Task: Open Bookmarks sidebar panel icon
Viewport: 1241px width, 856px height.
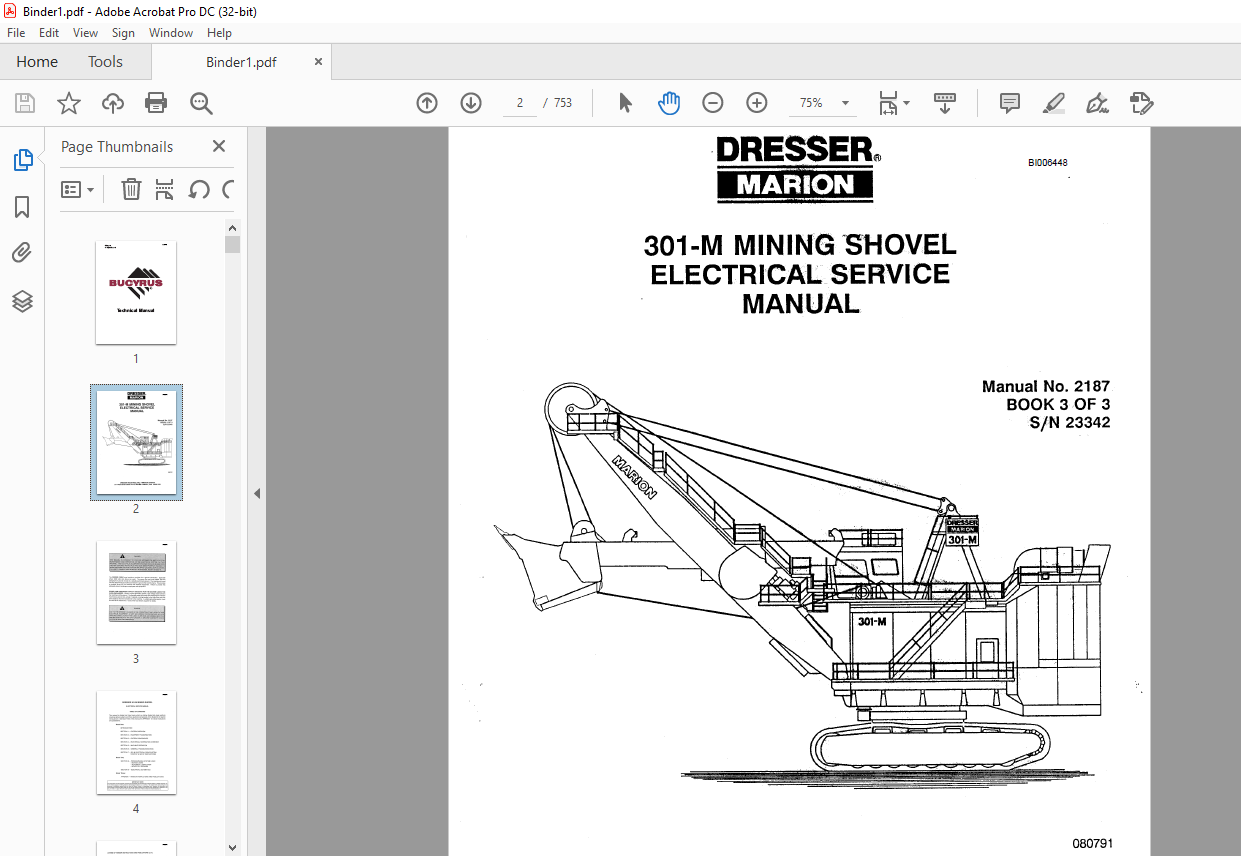Action: coord(22,207)
